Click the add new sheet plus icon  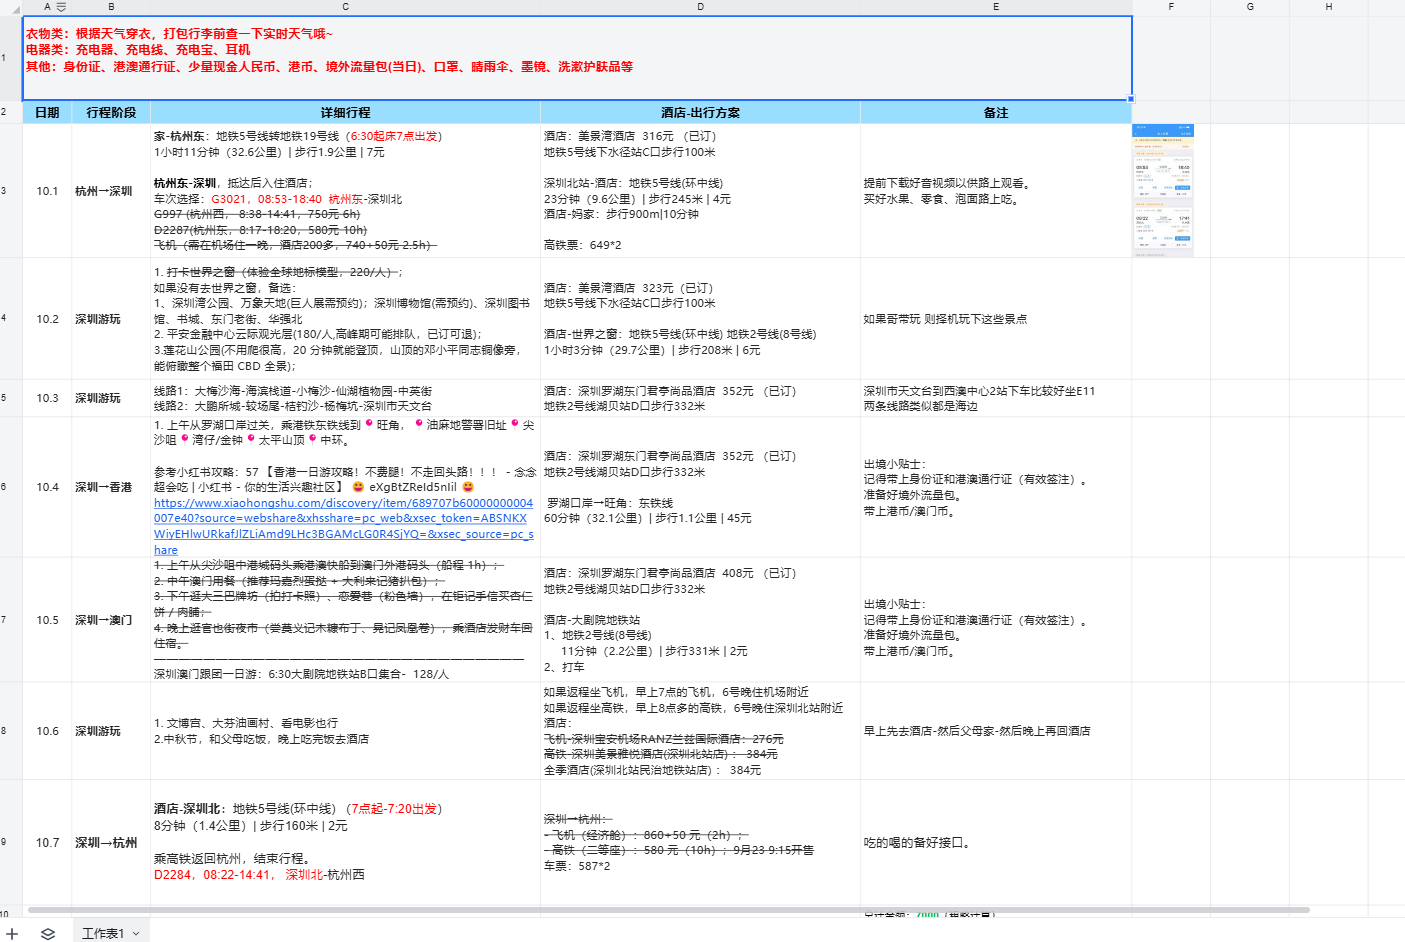[x=12, y=933]
